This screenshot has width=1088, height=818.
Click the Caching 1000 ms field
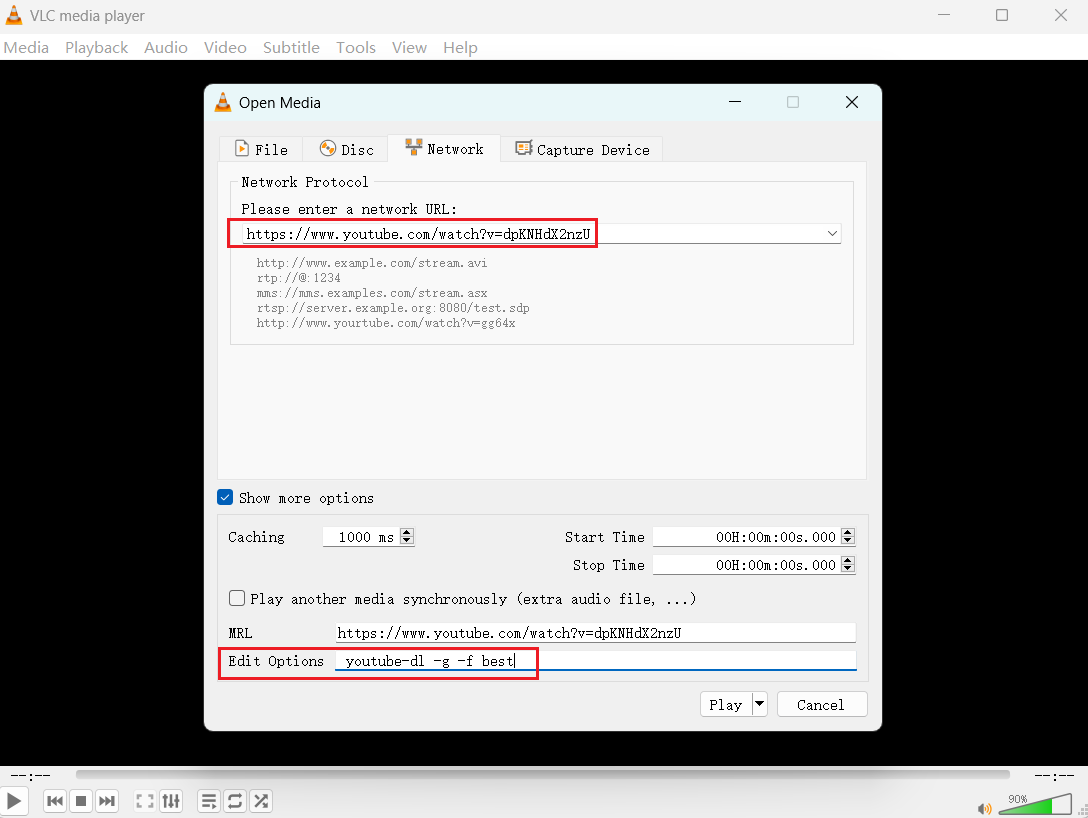pos(362,537)
